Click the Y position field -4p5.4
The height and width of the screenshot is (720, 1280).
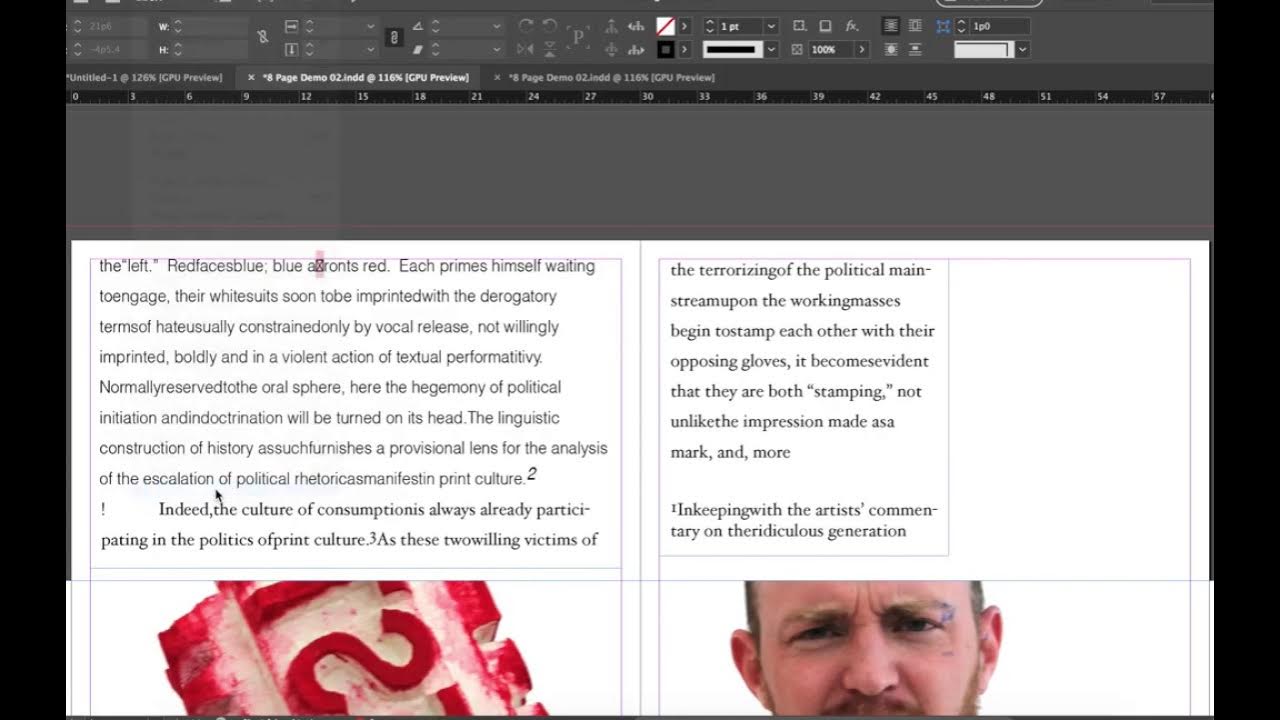[x=115, y=49]
